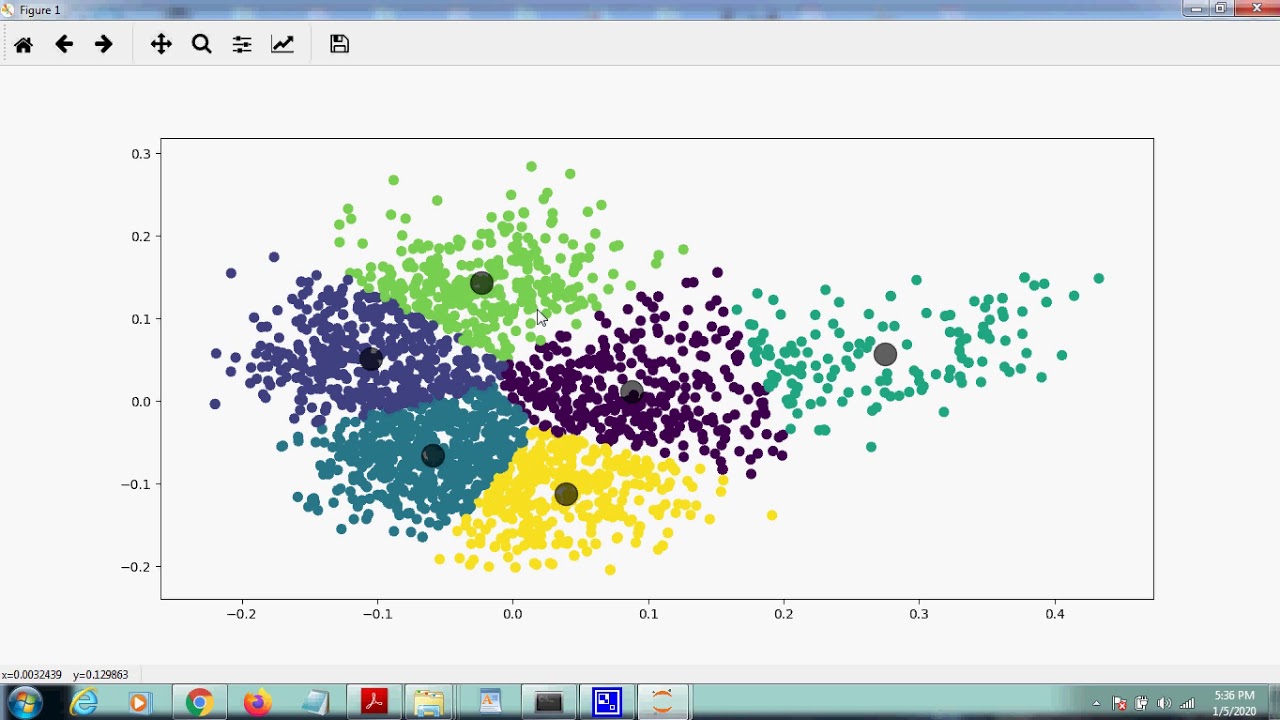Switch to the command prompt window in taskbar
The image size is (1280, 720).
pos(549,703)
